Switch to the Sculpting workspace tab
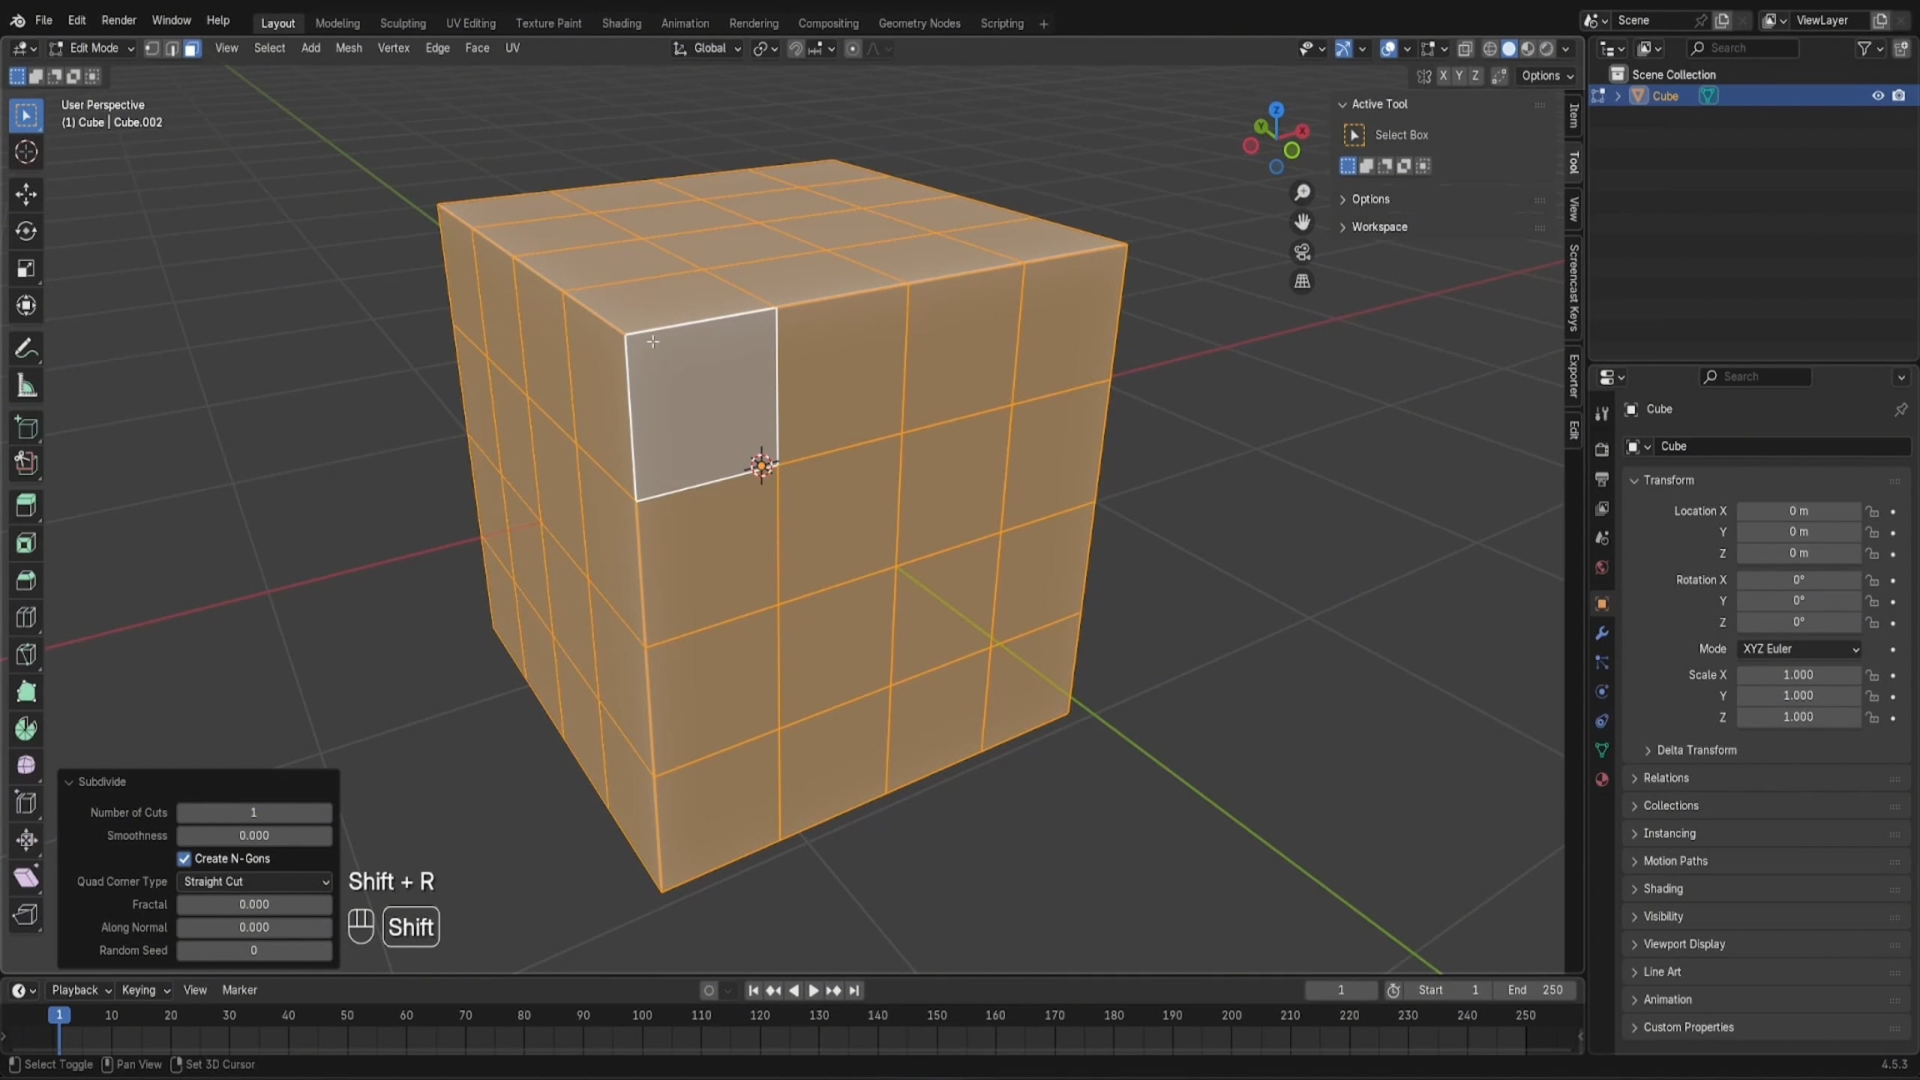The image size is (1920, 1080). point(402,23)
